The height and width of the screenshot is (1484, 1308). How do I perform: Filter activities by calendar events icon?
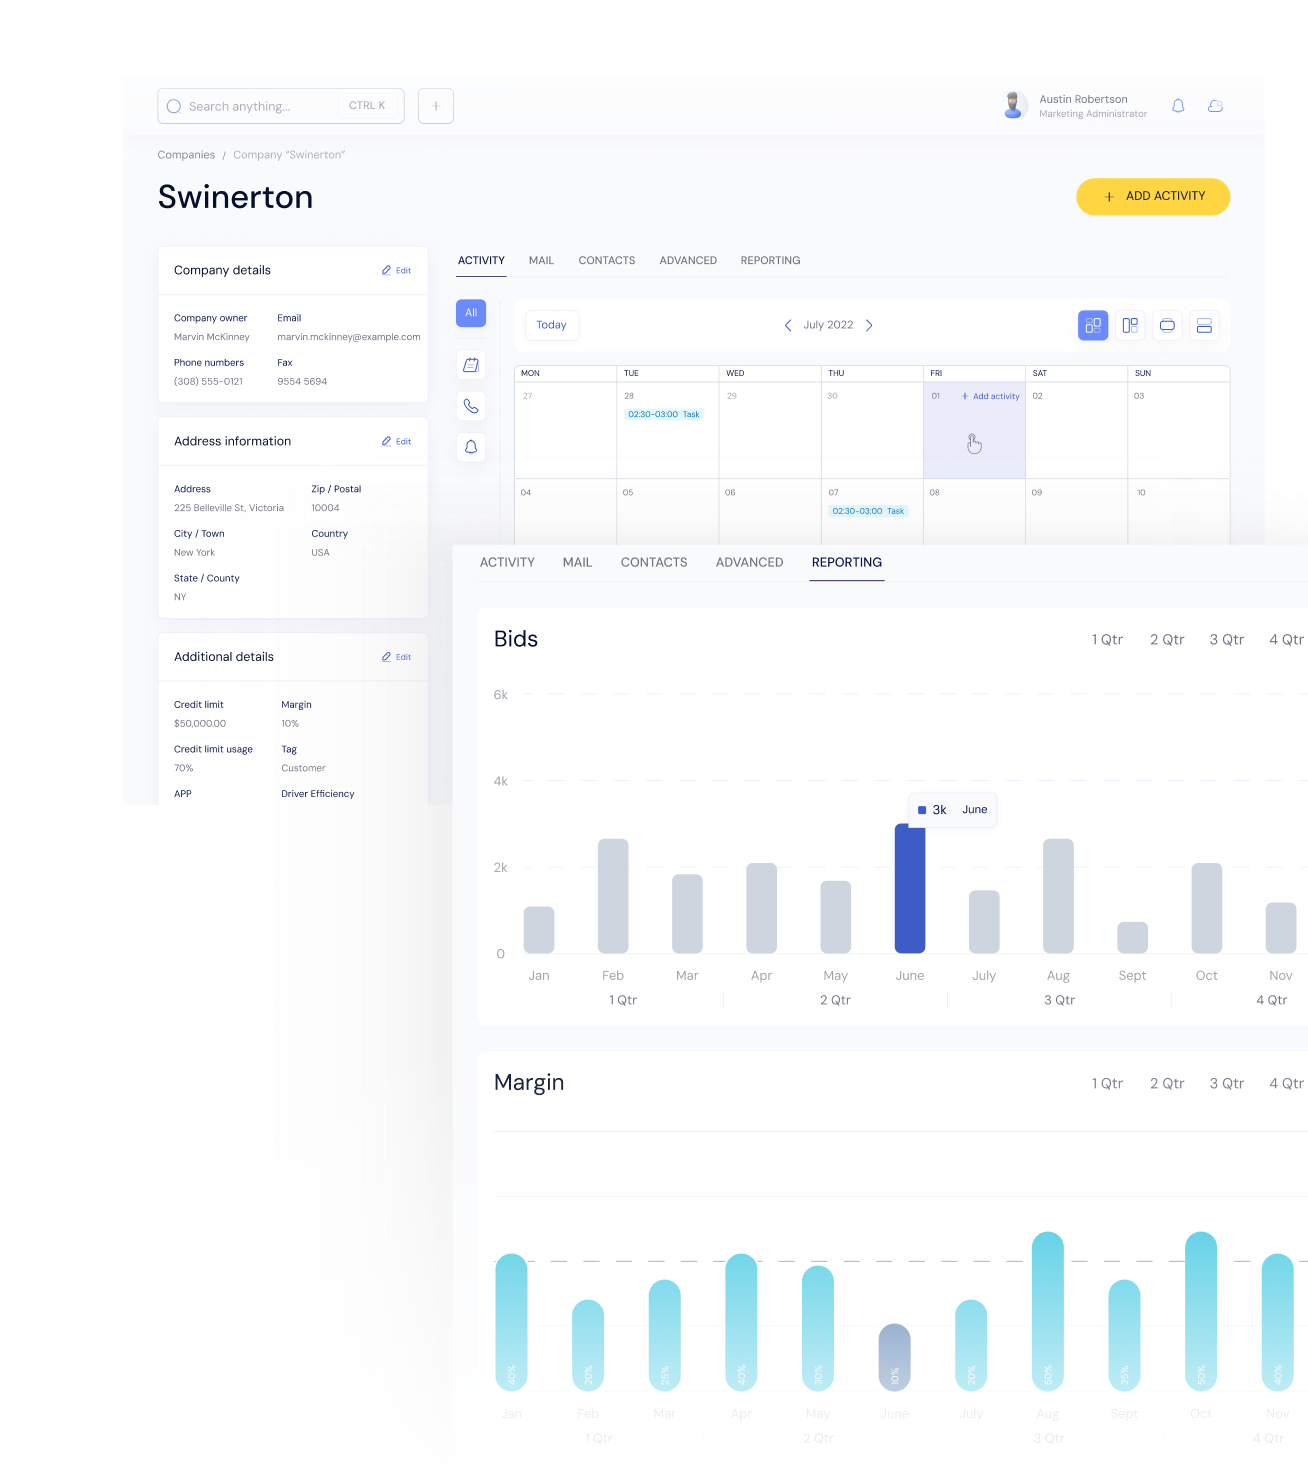471,365
